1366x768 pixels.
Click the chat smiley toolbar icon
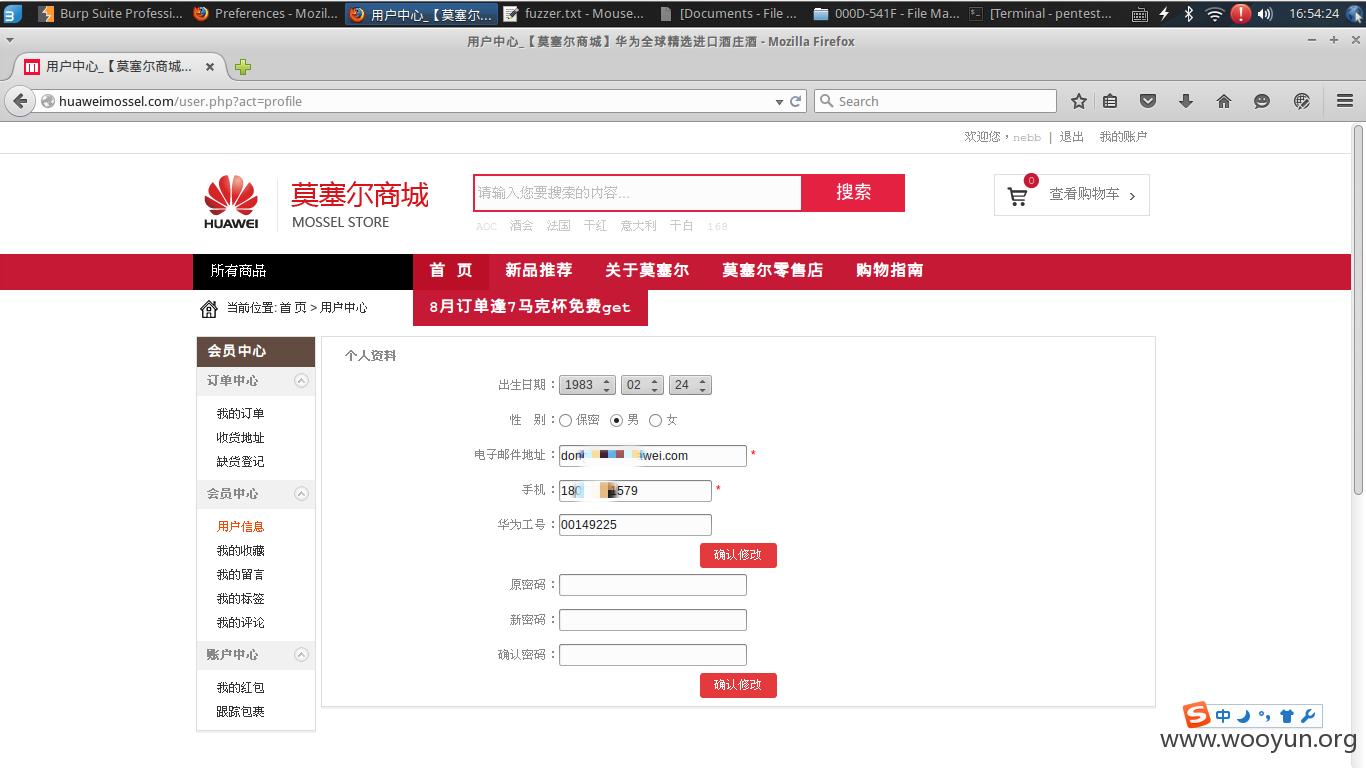coord(1262,101)
